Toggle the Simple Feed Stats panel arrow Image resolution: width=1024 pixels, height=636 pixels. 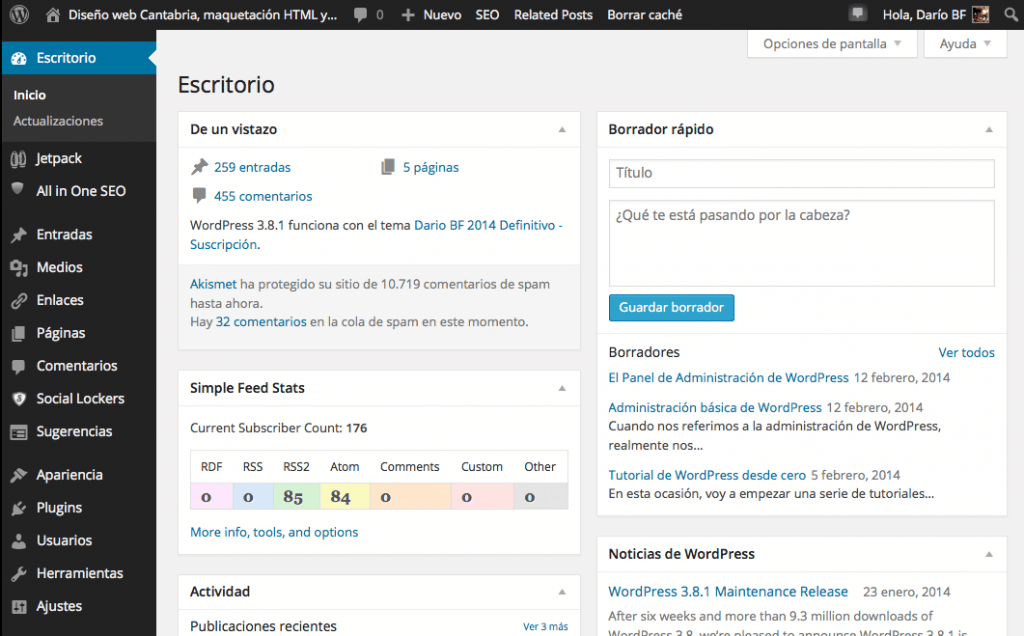tap(562, 388)
